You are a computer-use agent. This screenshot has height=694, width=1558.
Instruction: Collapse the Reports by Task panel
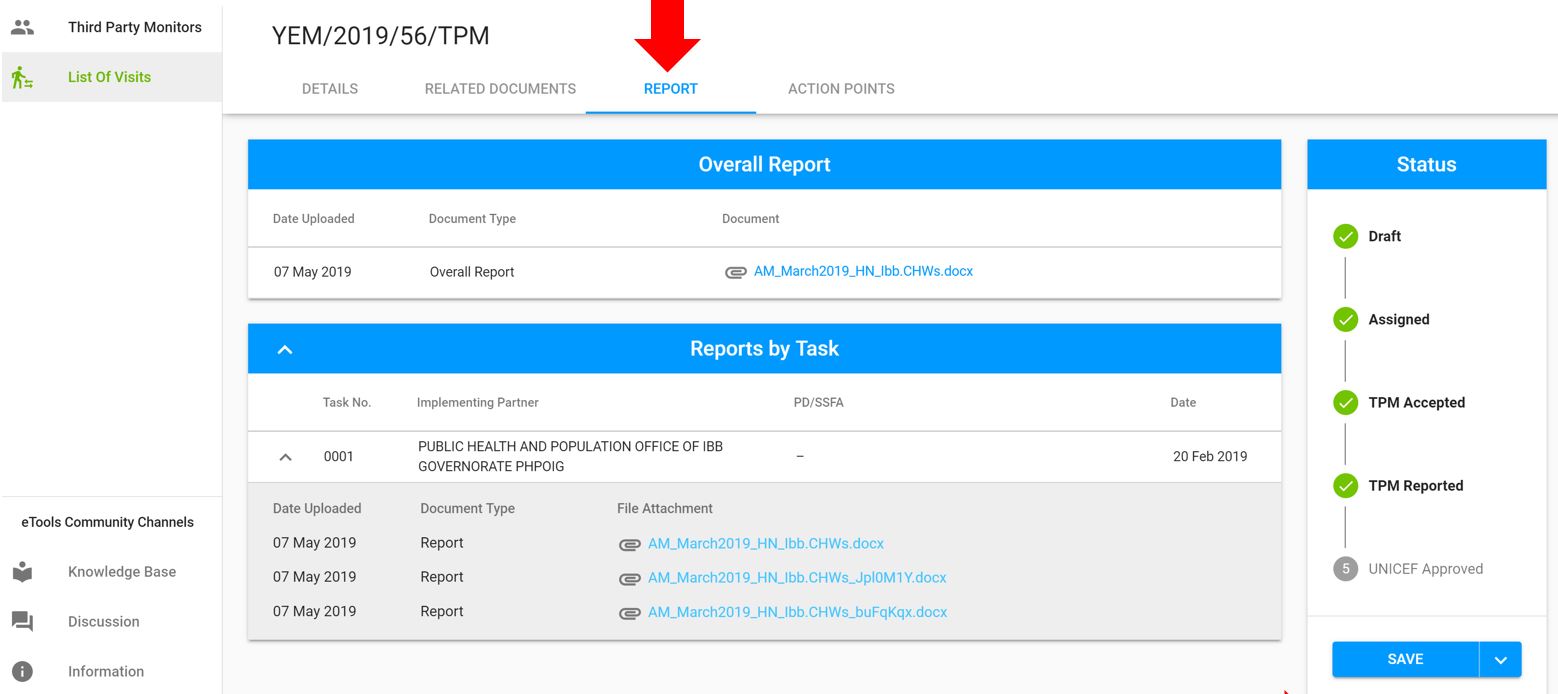(x=285, y=349)
